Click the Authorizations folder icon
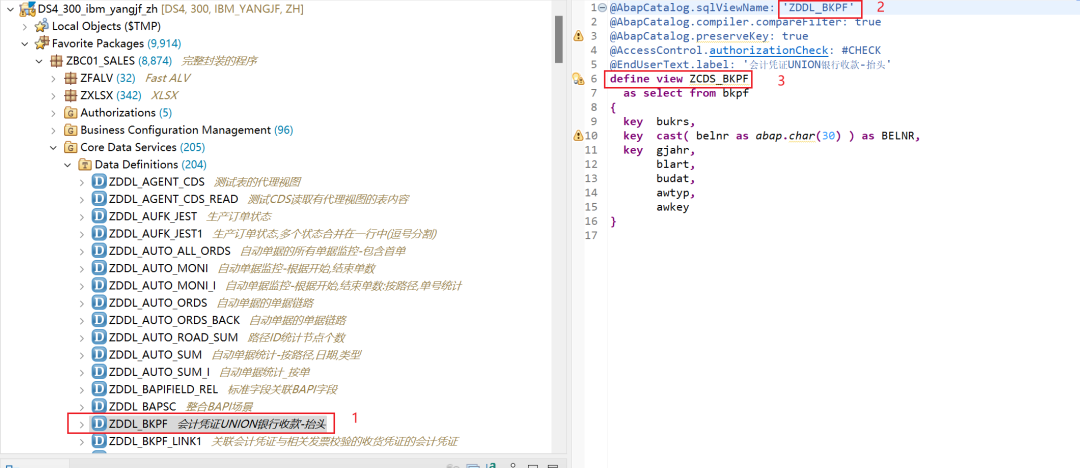Image resolution: width=1080 pixels, height=468 pixels. coord(70,112)
